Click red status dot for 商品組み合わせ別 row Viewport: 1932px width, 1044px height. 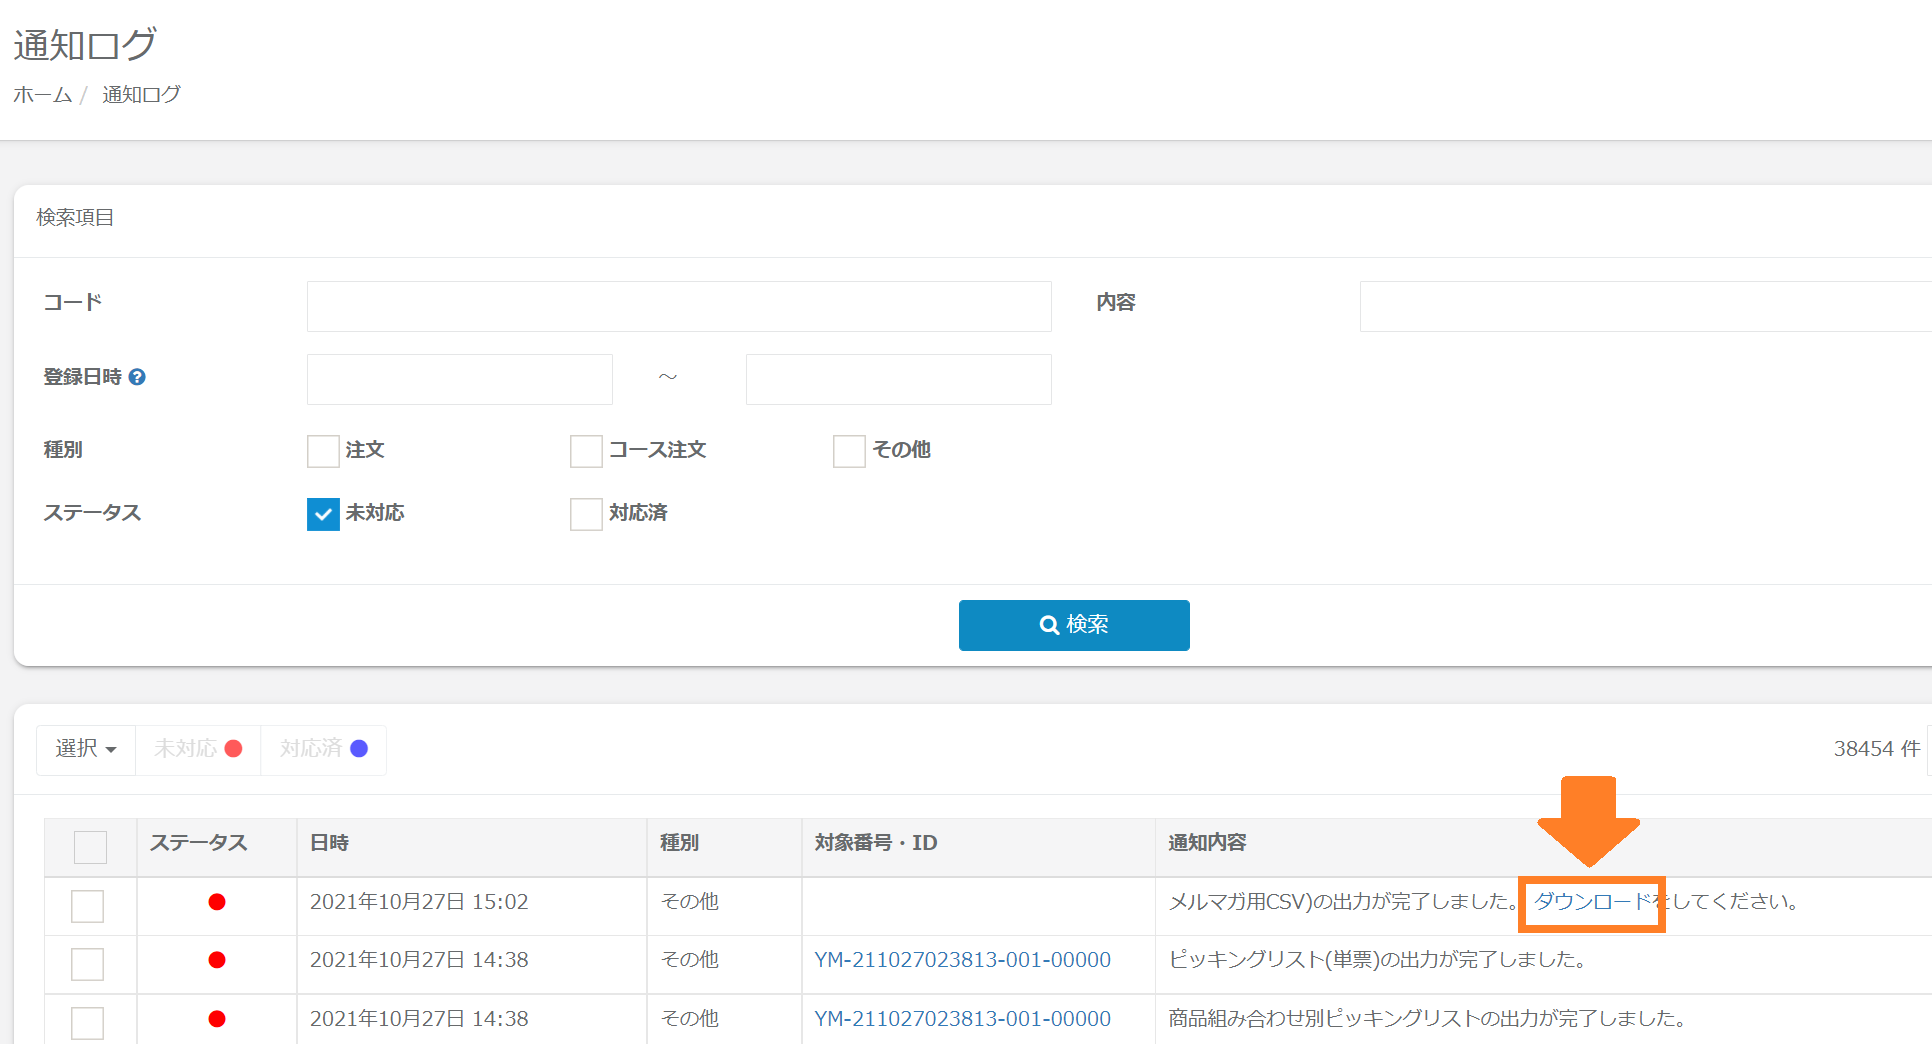point(216,1019)
